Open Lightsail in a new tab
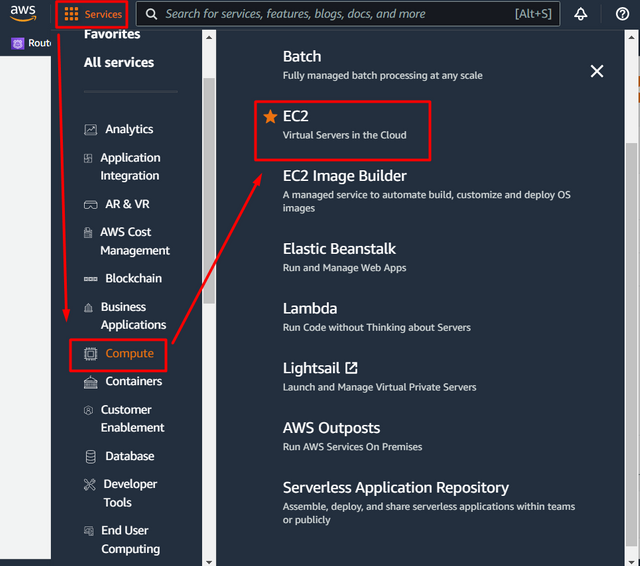 pyautogui.click(x=311, y=368)
